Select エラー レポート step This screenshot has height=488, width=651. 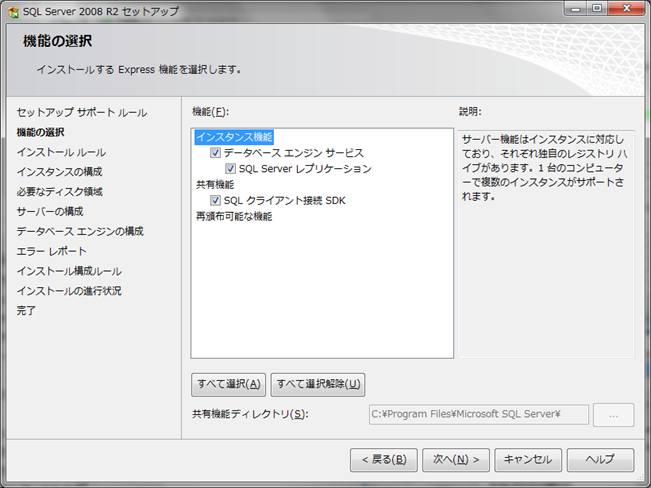pos(51,251)
